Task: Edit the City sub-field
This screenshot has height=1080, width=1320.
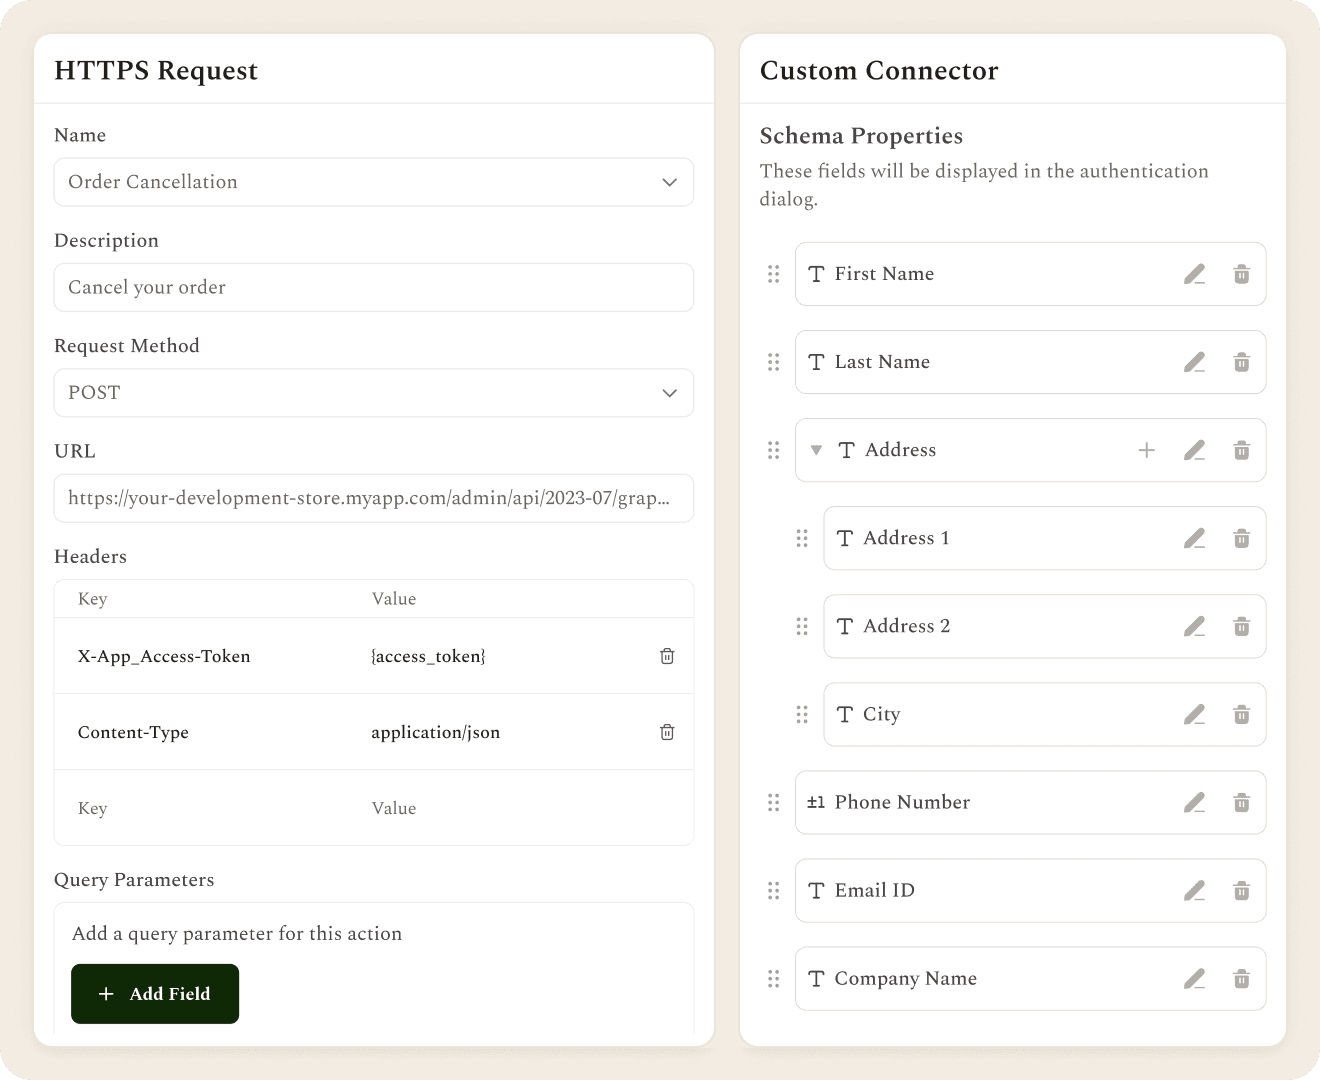Action: coord(1194,714)
